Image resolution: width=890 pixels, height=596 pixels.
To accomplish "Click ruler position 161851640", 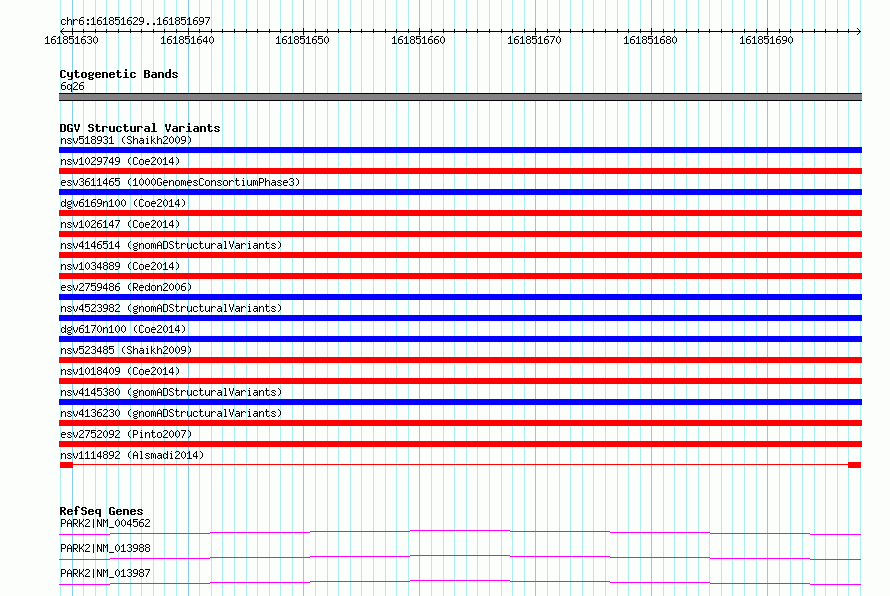I will (x=187, y=40).
